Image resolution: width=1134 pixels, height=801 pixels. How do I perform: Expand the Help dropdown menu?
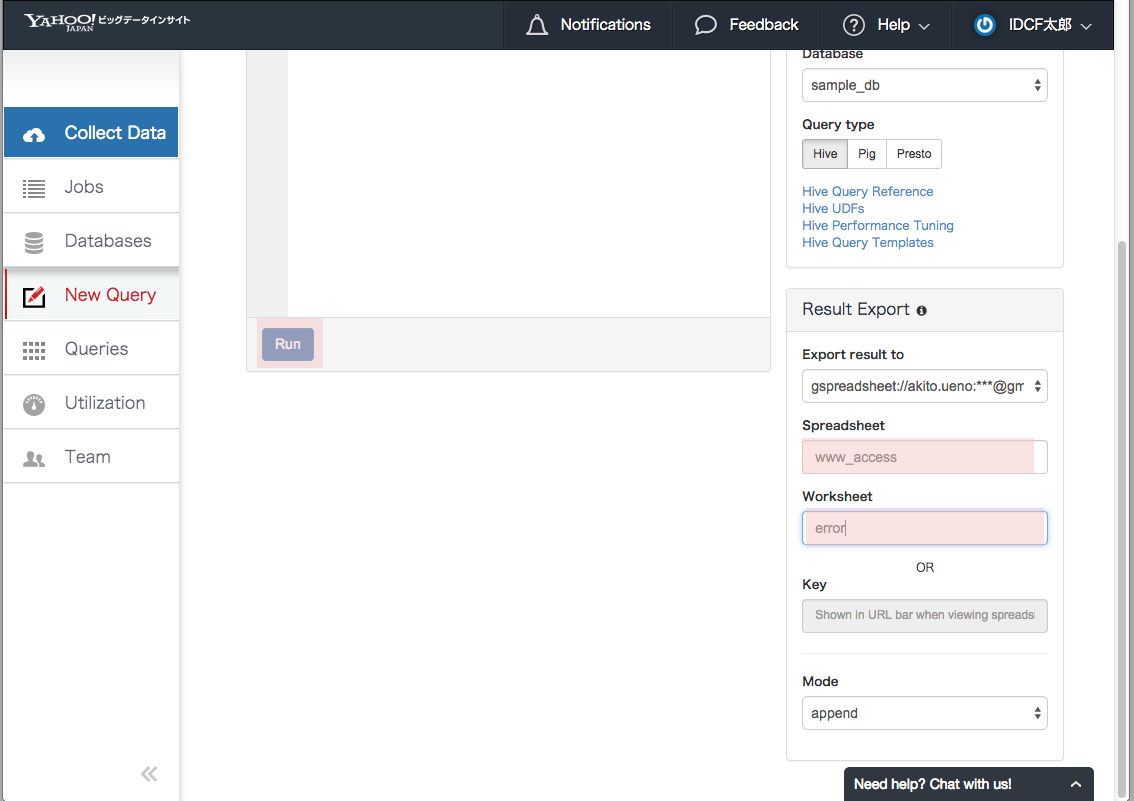tap(886, 25)
